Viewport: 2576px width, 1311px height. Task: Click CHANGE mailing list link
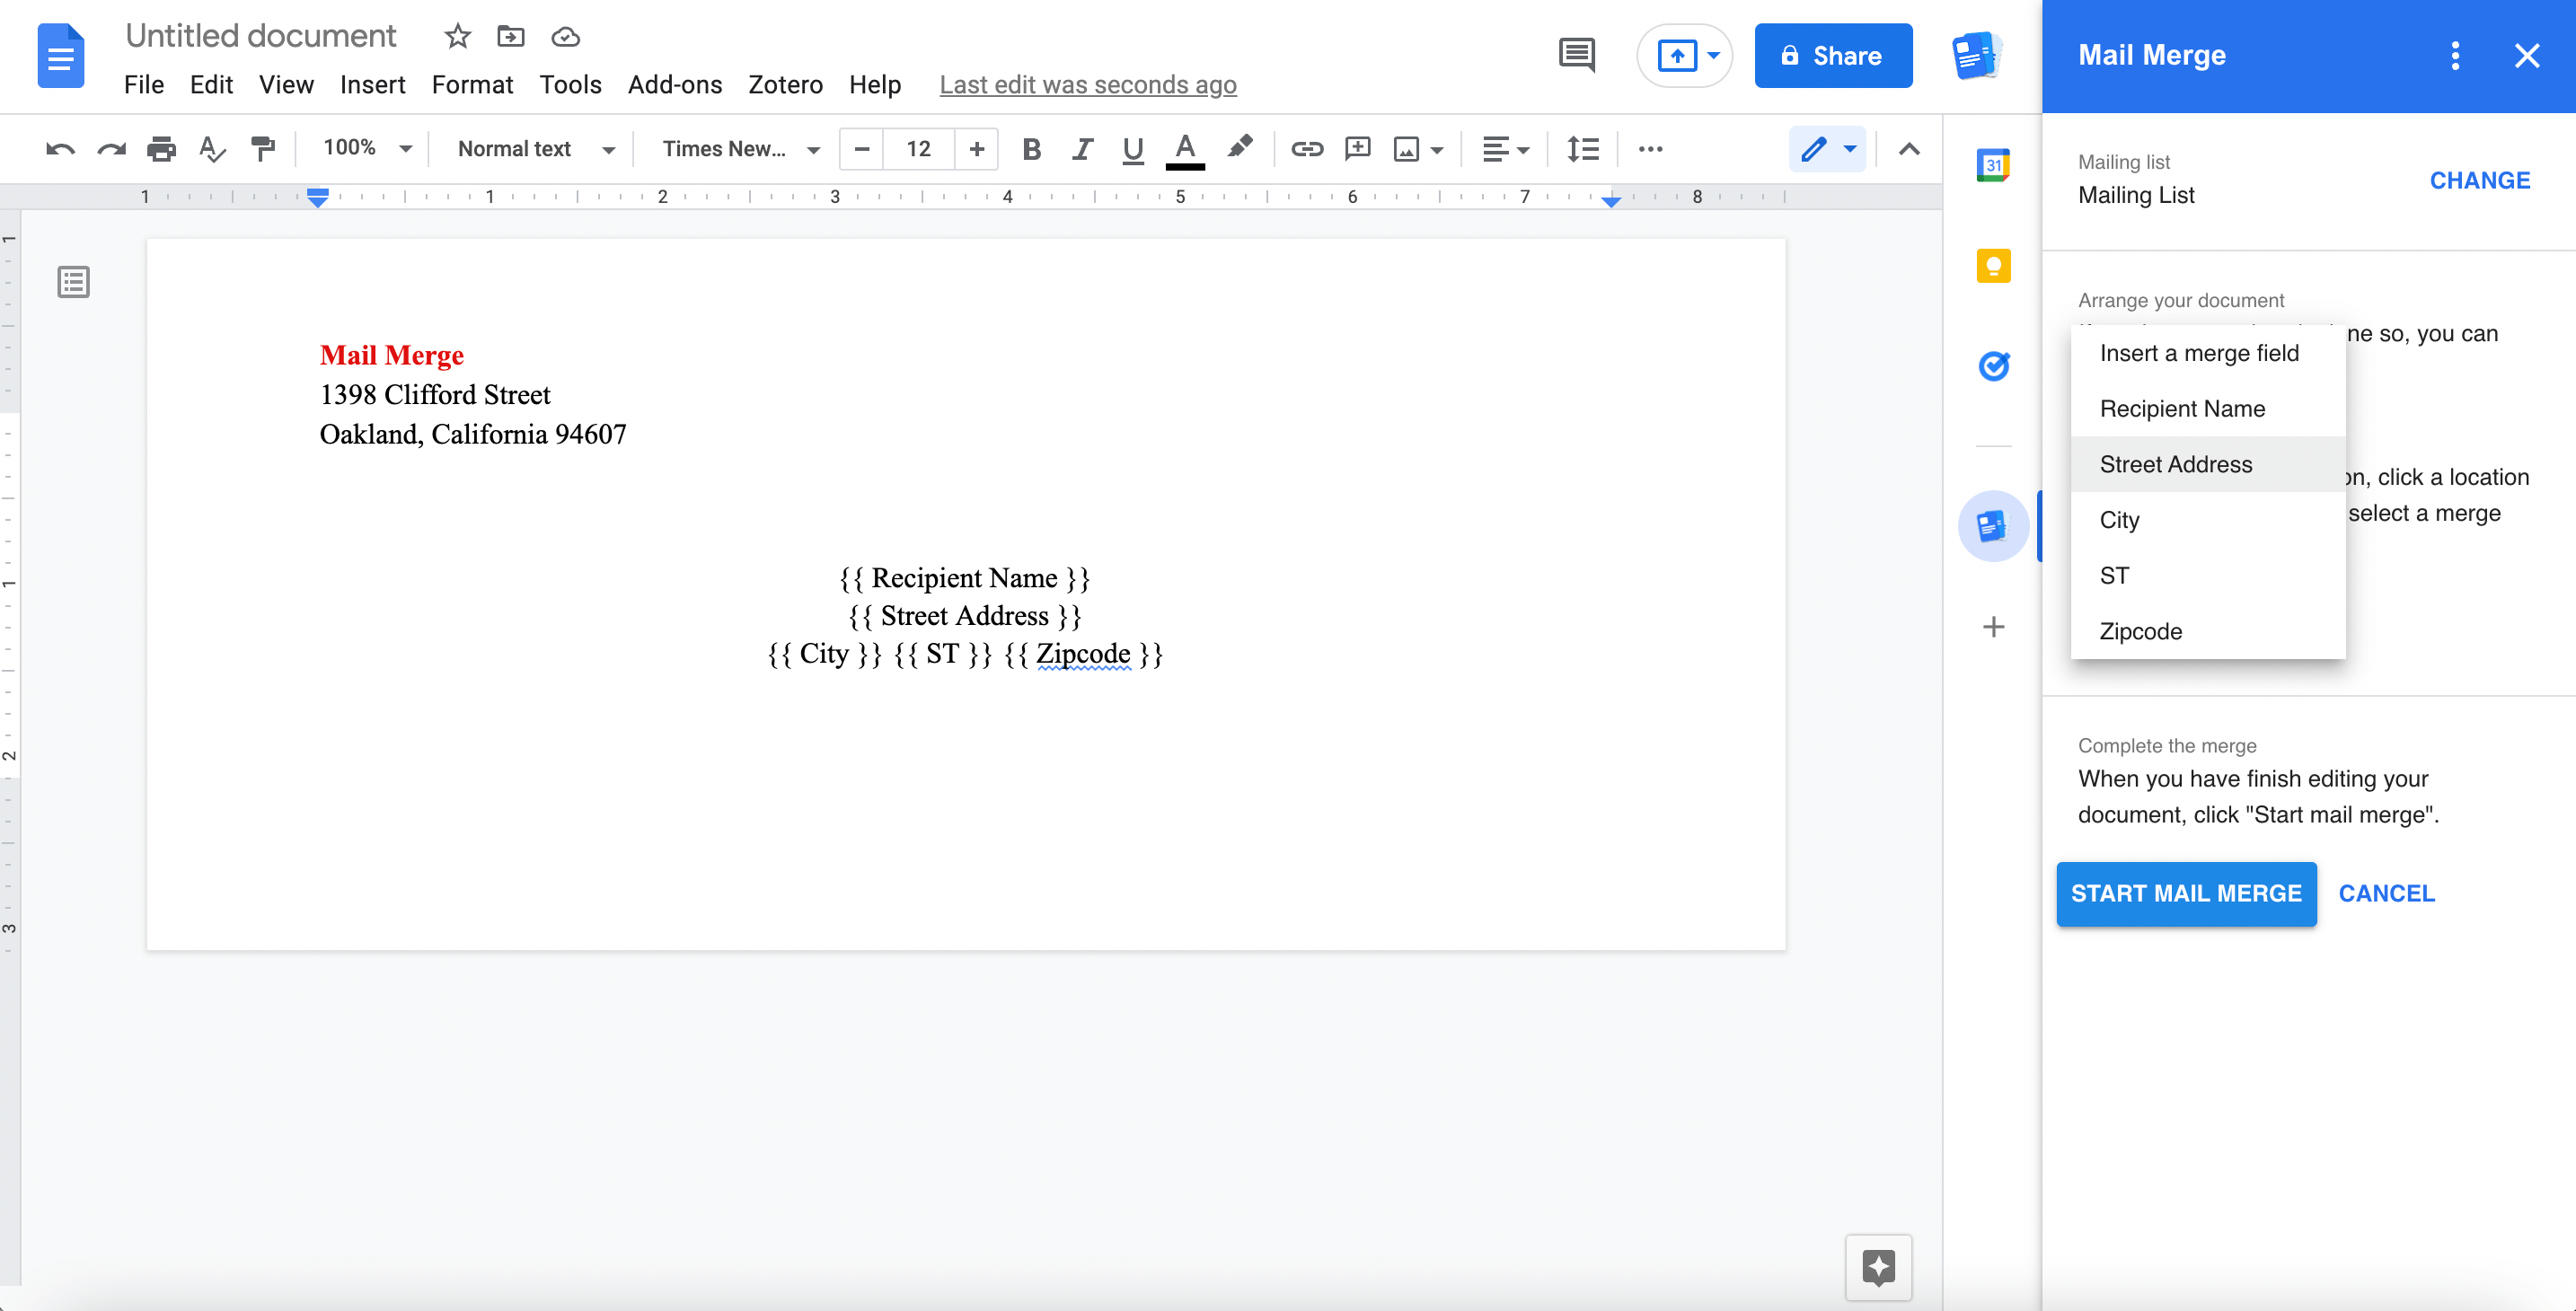pos(2481,179)
